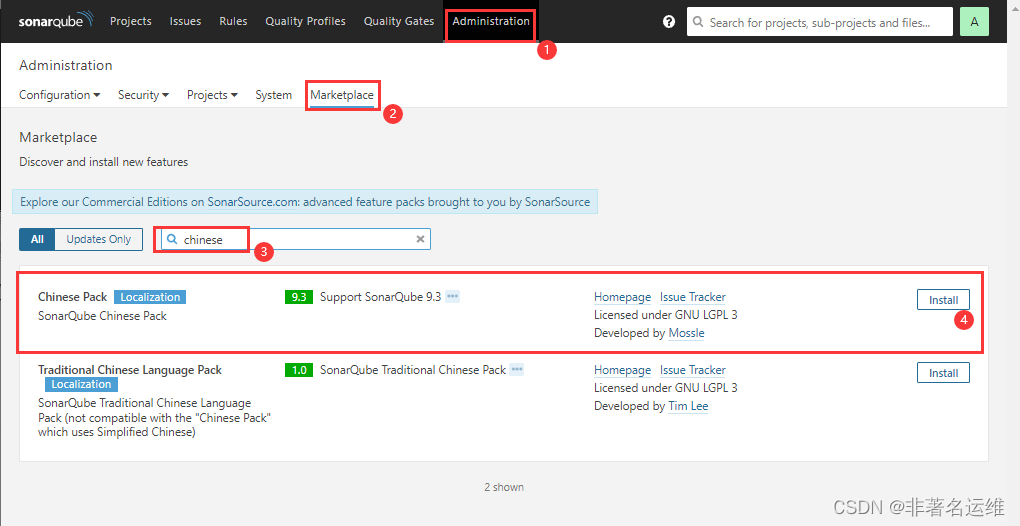Viewport: 1020px width, 526px height.
Task: Expand the Configuration dropdown
Action: 60,95
